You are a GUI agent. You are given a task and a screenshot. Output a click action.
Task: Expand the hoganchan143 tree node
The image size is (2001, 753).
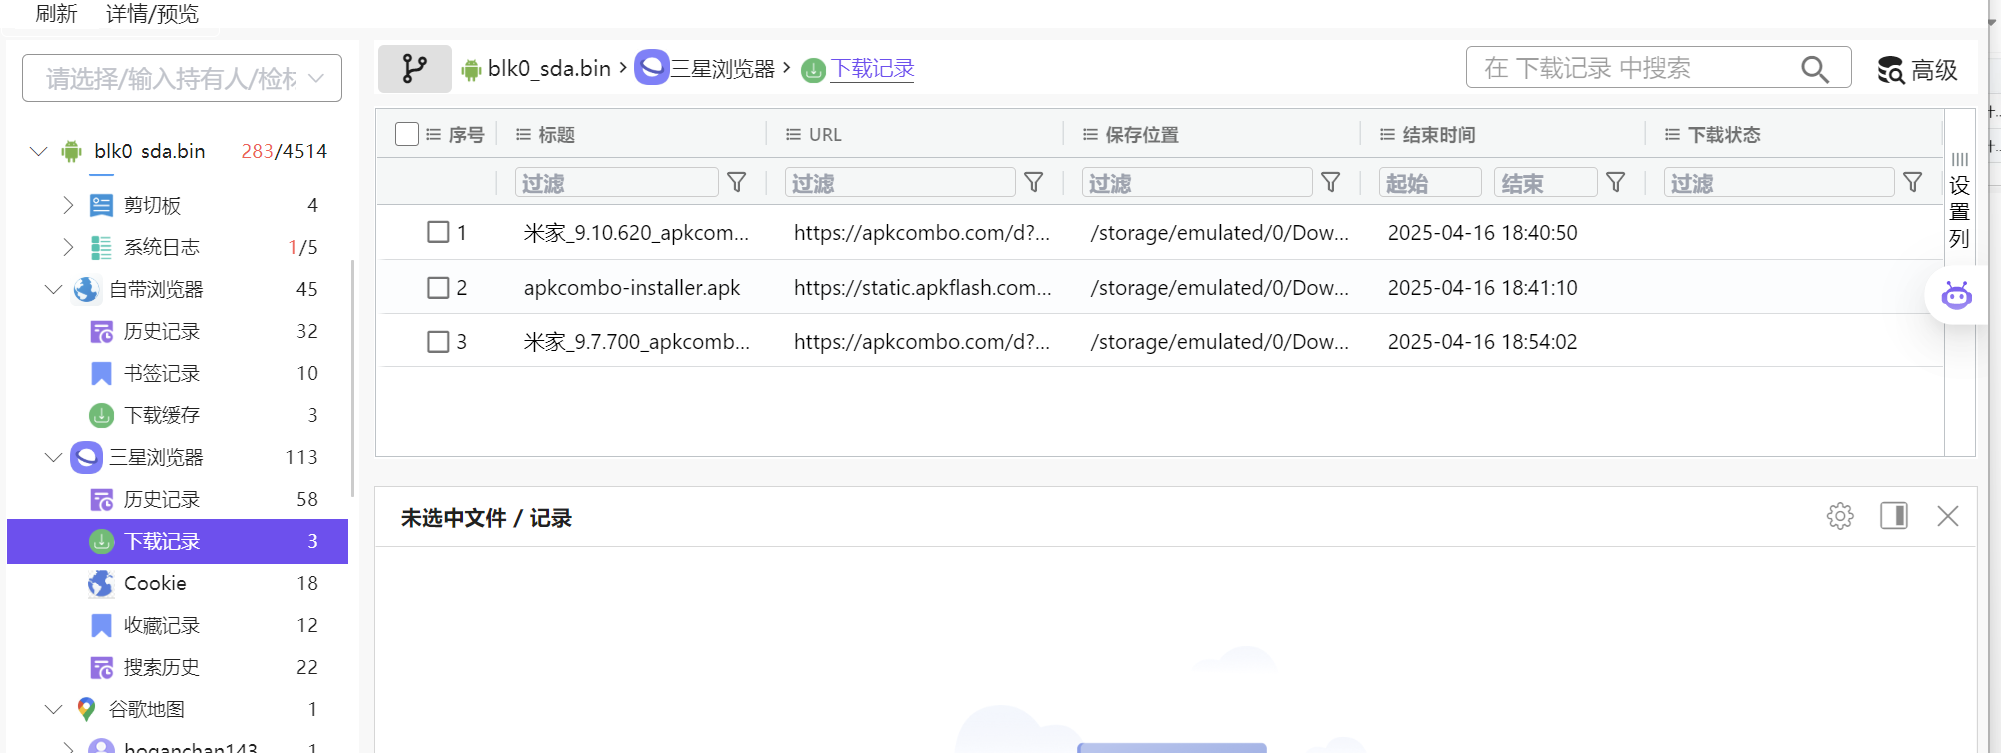pyautogui.click(x=68, y=747)
